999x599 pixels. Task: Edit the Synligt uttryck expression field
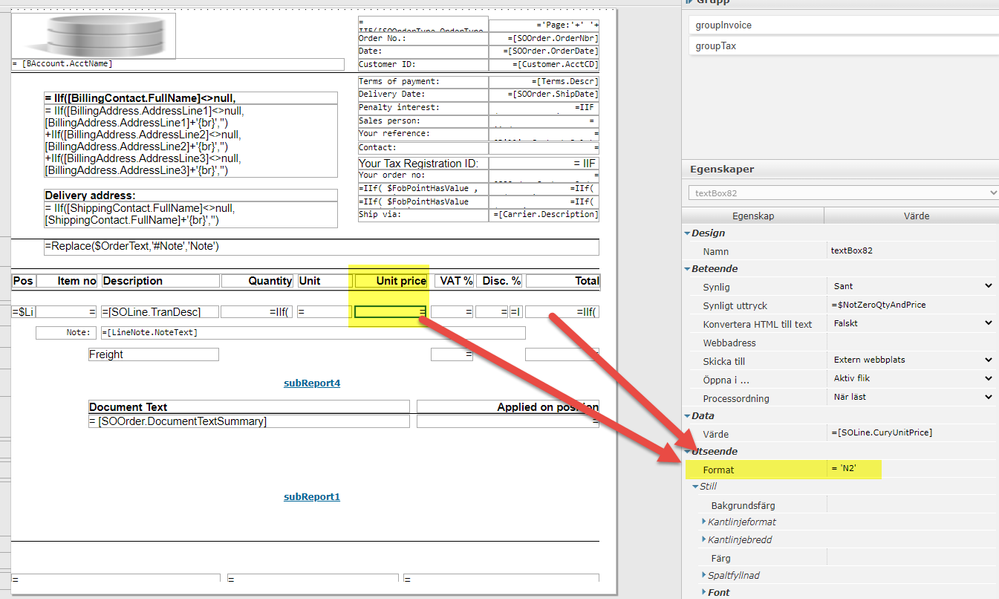912,305
